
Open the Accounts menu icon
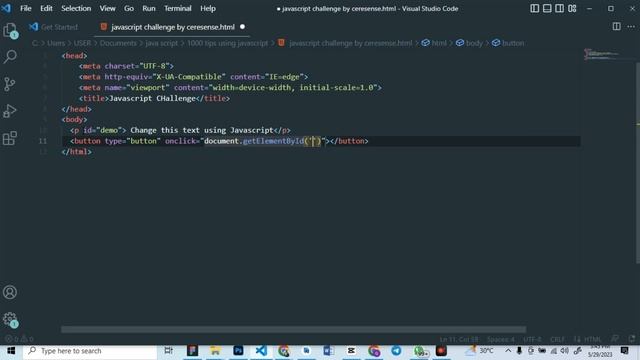(10, 292)
